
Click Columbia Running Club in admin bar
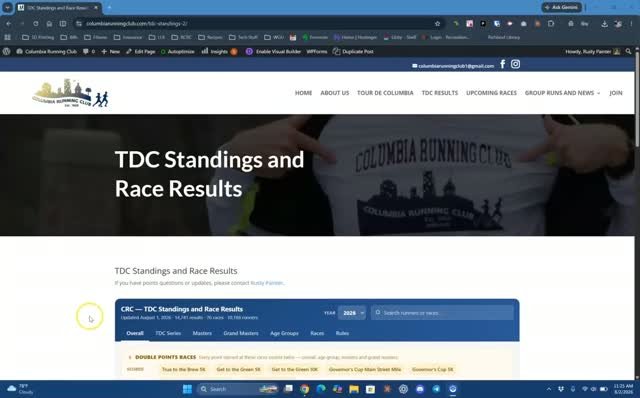click(46, 51)
